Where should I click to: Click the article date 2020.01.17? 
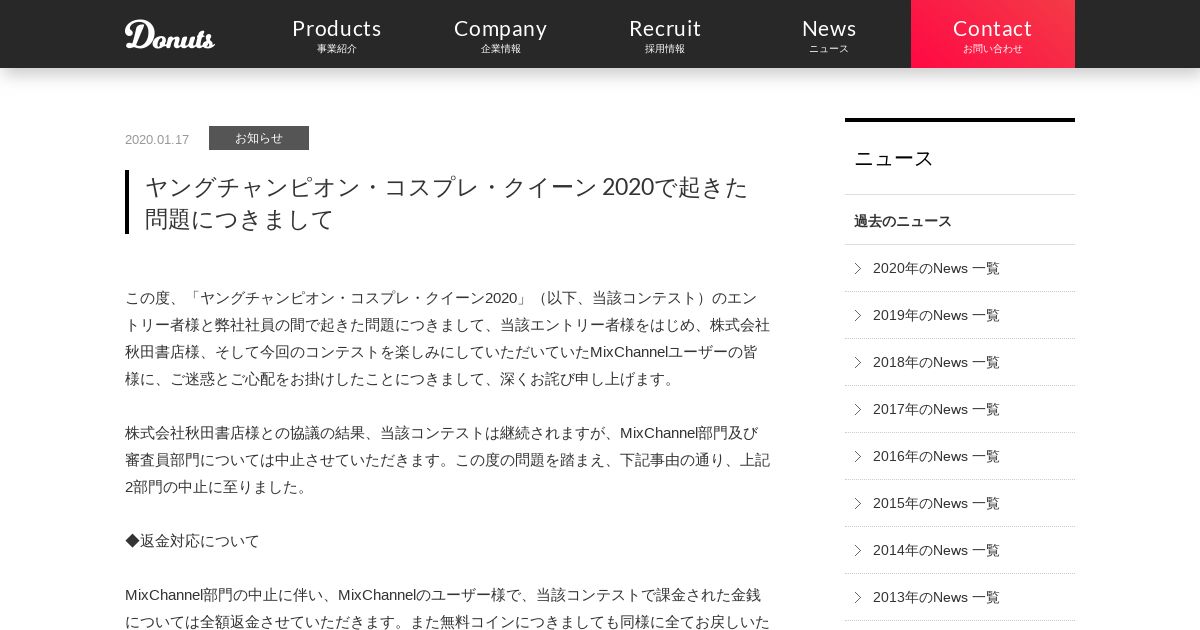pos(157,139)
